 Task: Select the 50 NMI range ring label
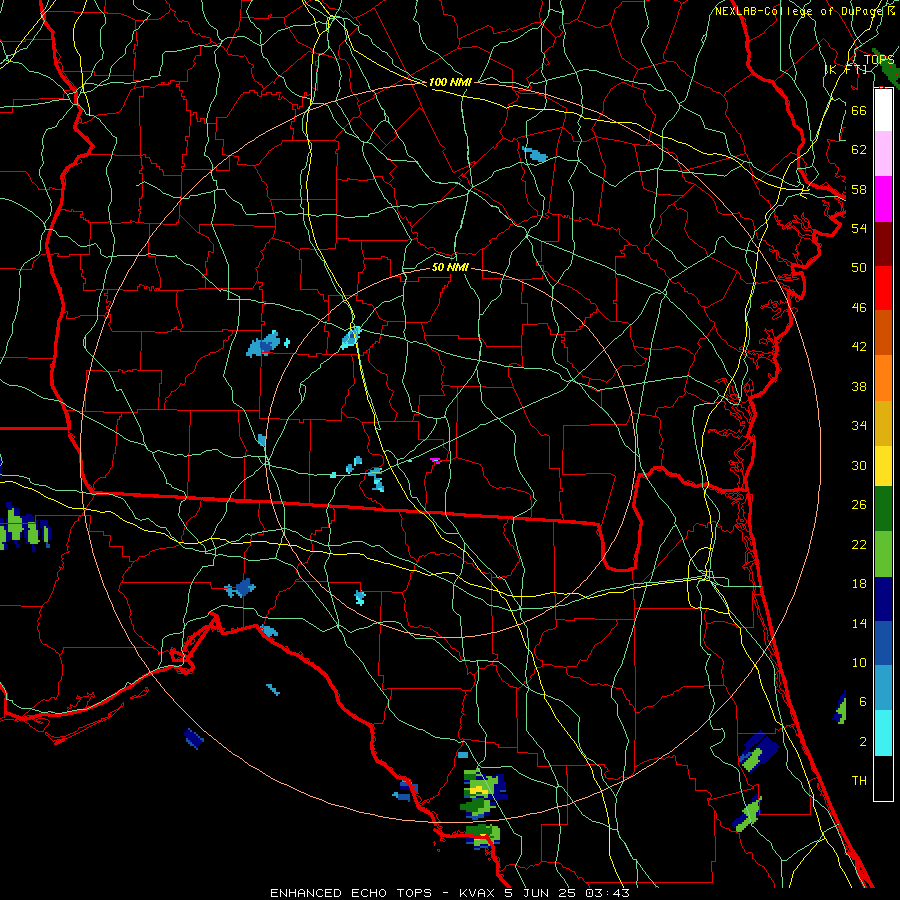pos(450,267)
